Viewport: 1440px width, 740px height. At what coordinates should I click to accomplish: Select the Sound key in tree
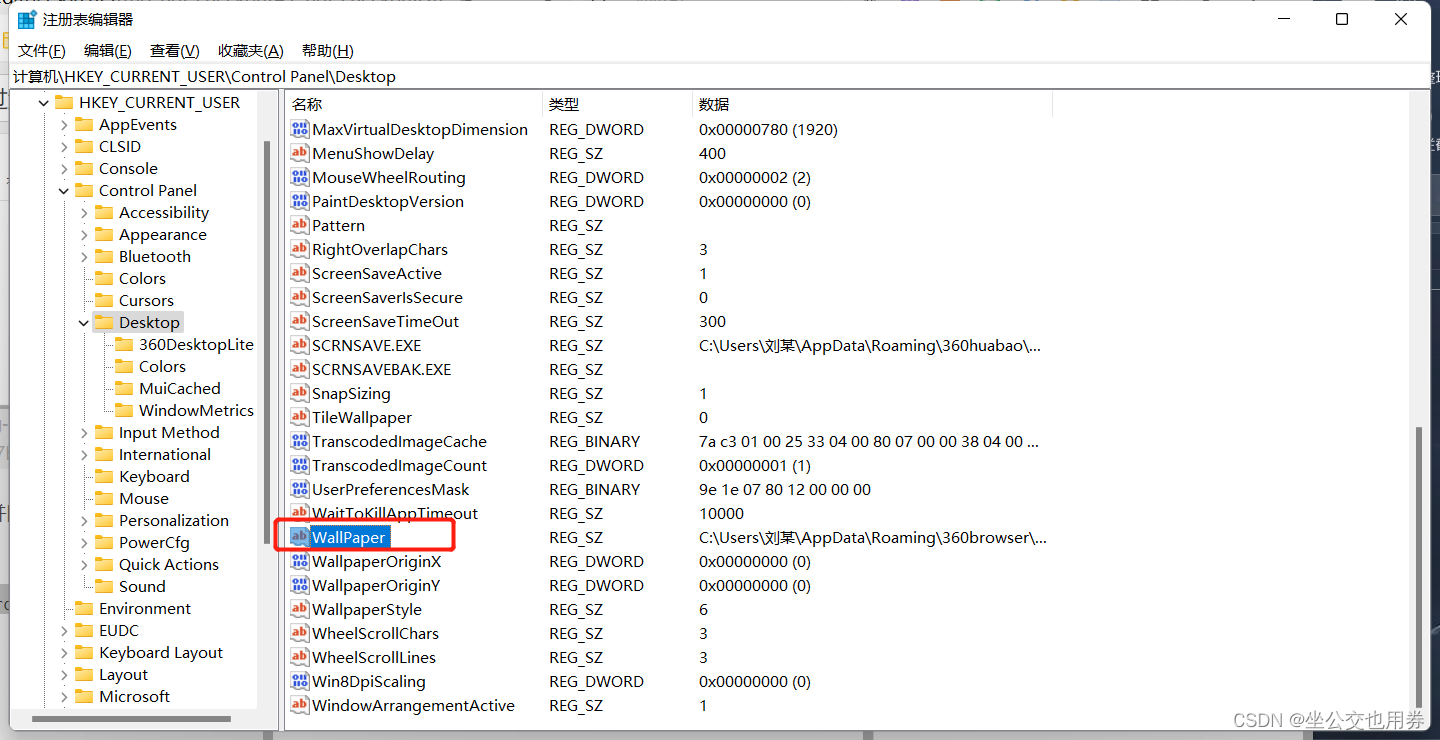142,586
